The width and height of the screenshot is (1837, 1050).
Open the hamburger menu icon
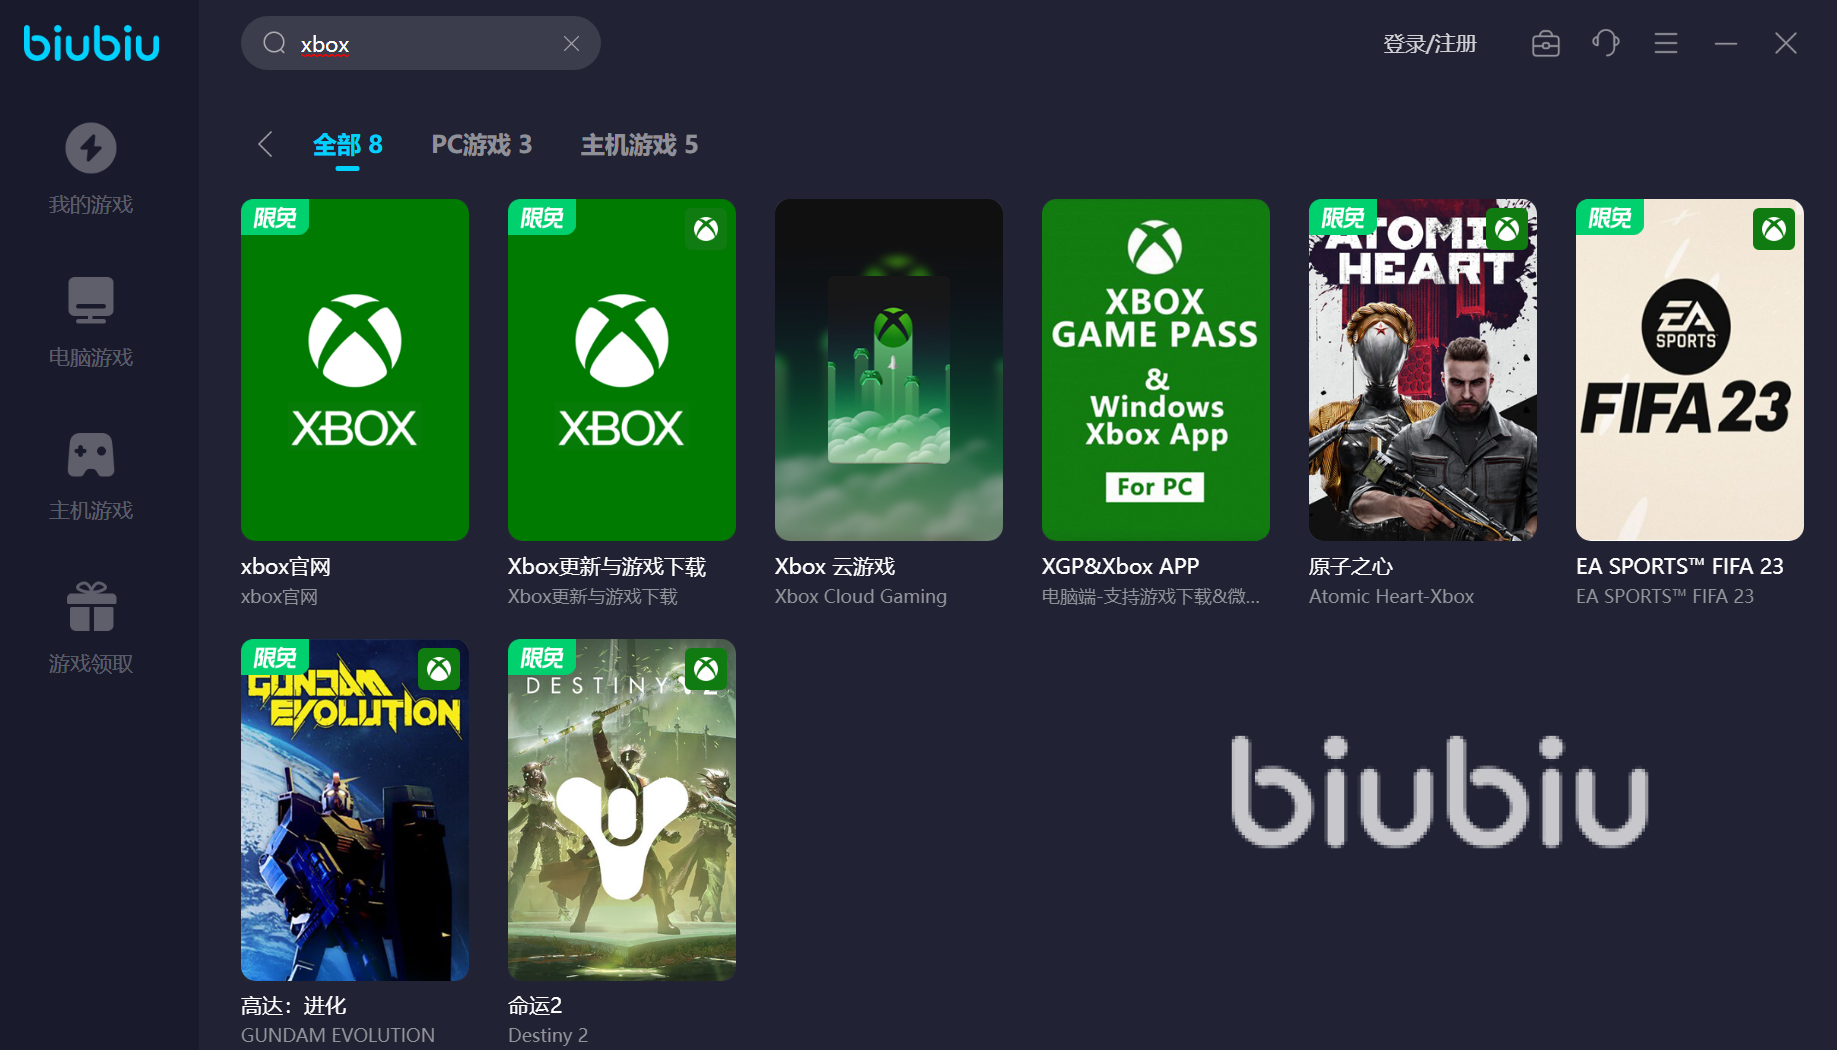click(1666, 43)
